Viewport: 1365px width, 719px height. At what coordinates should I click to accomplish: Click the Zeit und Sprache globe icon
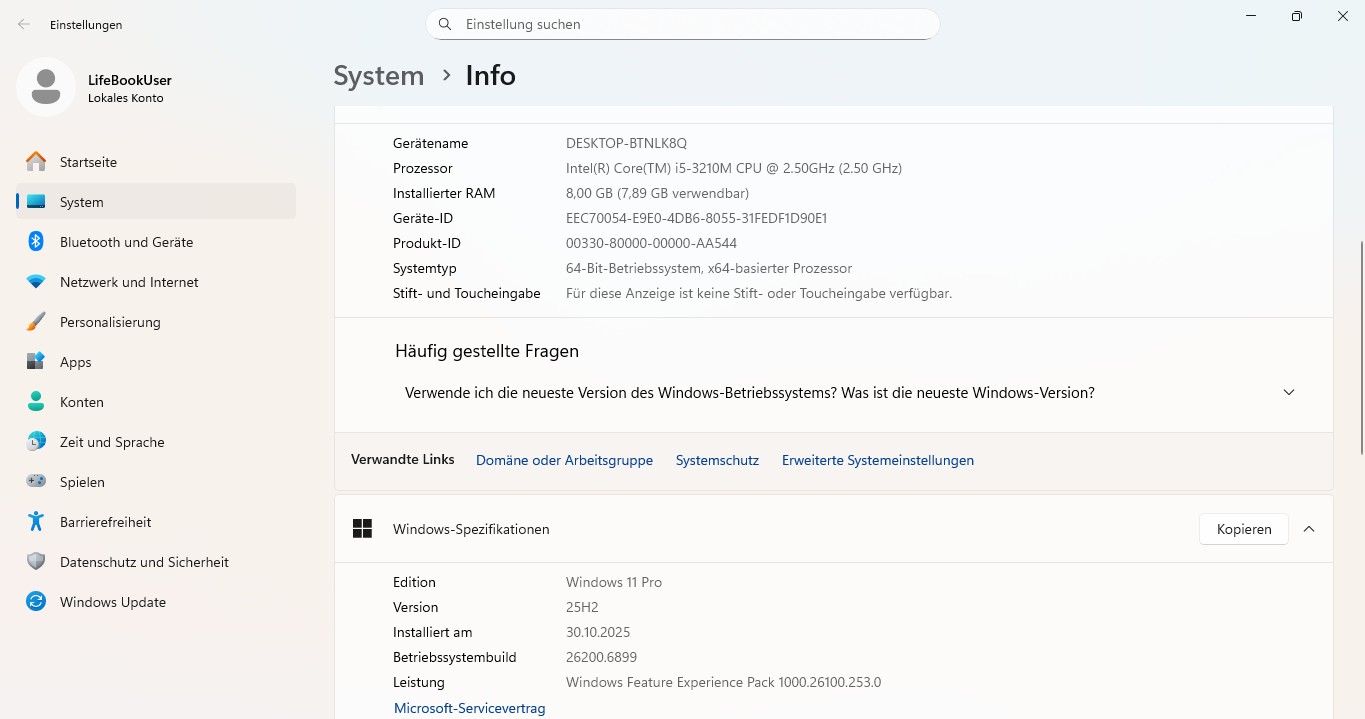point(36,442)
